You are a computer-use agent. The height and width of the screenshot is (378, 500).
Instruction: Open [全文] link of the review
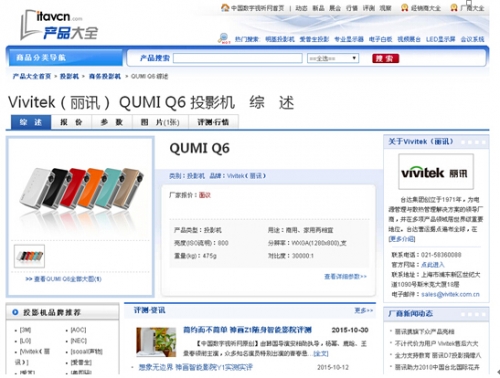[x=320, y=353]
